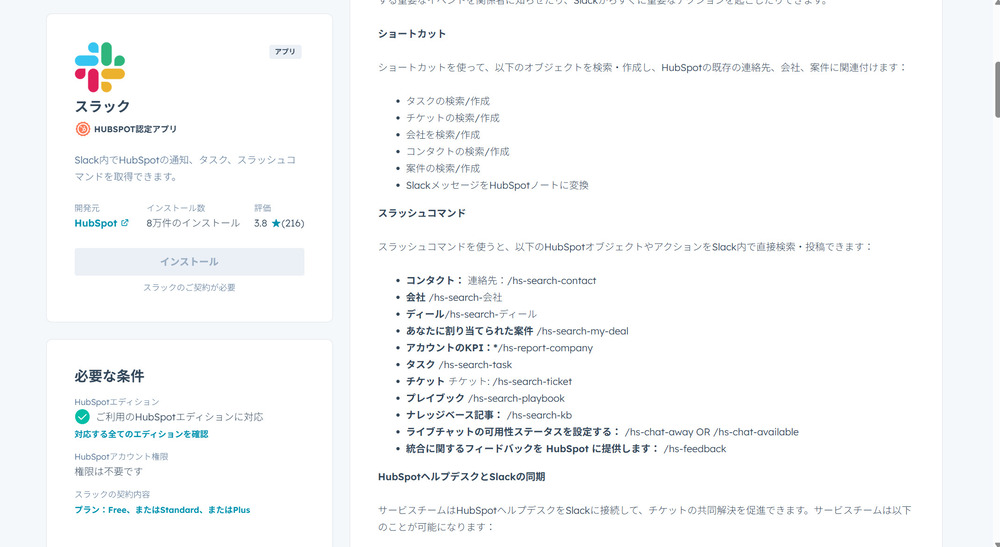Viewport: 1000px width, 547px height.
Task: Click the 権限は不要です text
Action: [109, 472]
